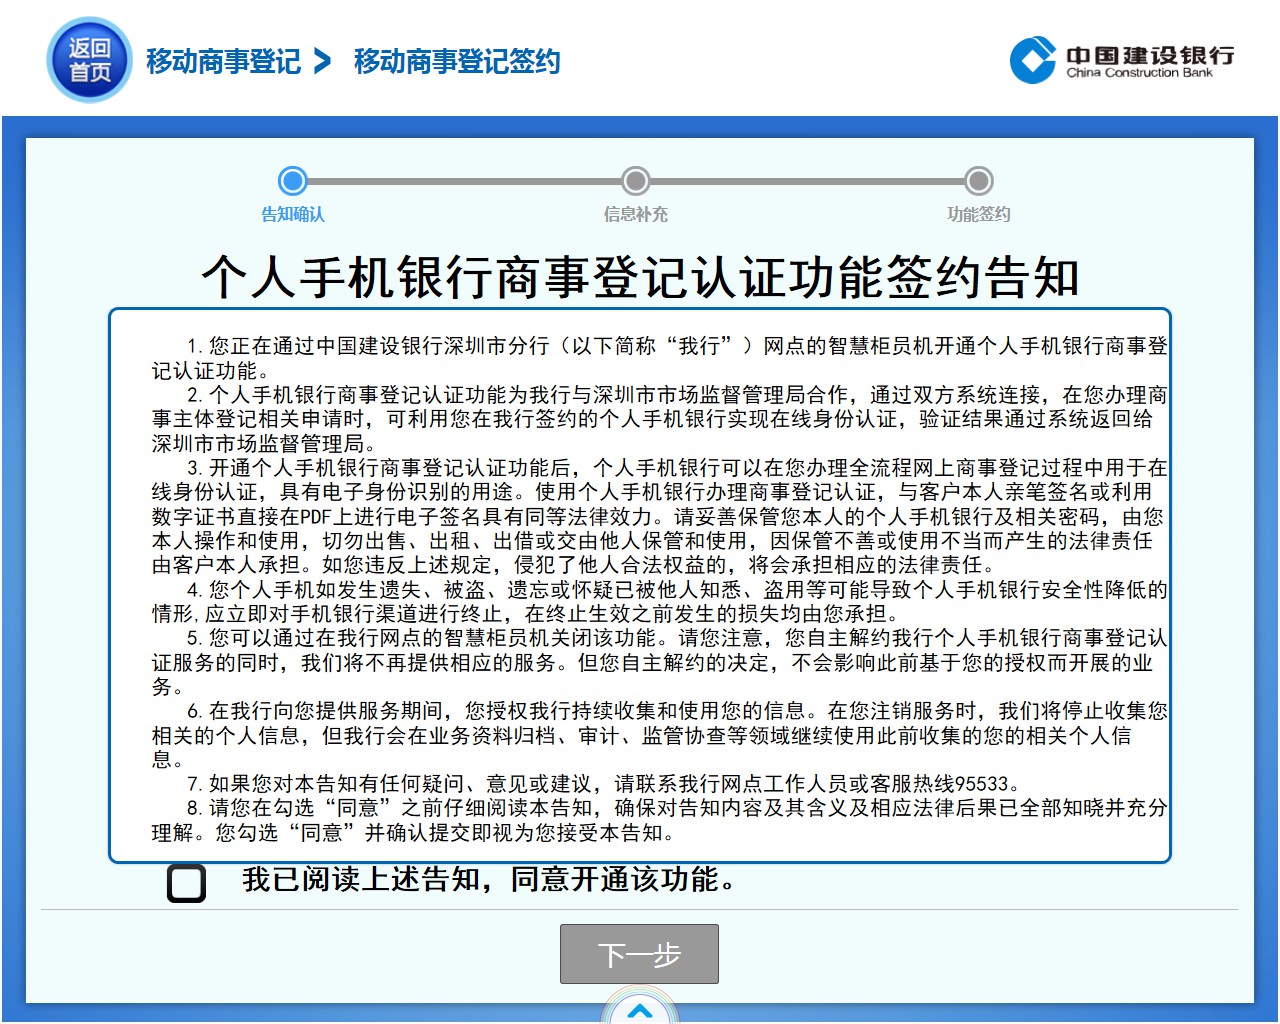Select the 告知确认 step circle
This screenshot has width=1280, height=1024.
pyautogui.click(x=292, y=181)
